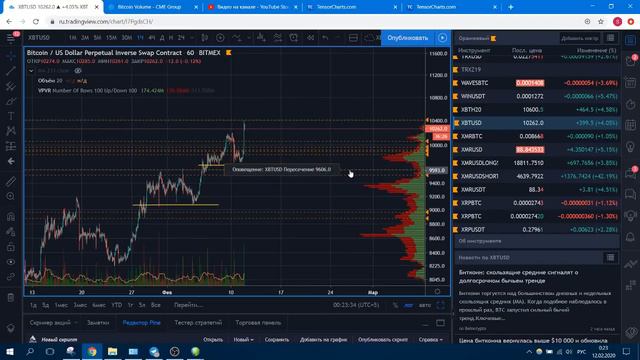Select the text annotation tool
The height and width of the screenshot is (360, 640).
[x=11, y=116]
